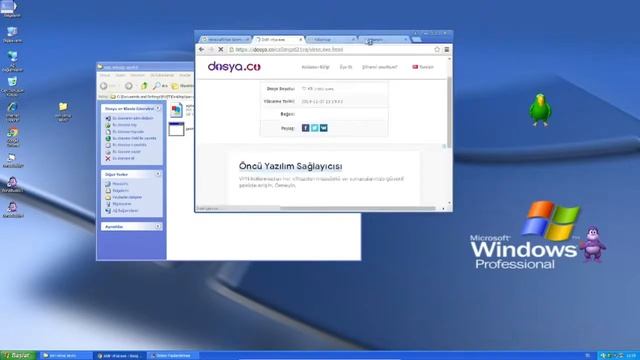Image resolution: width=640 pixels, height=360 pixels.
Task: Expand the 'Ayrıntılar' panel
Action: 158,227
